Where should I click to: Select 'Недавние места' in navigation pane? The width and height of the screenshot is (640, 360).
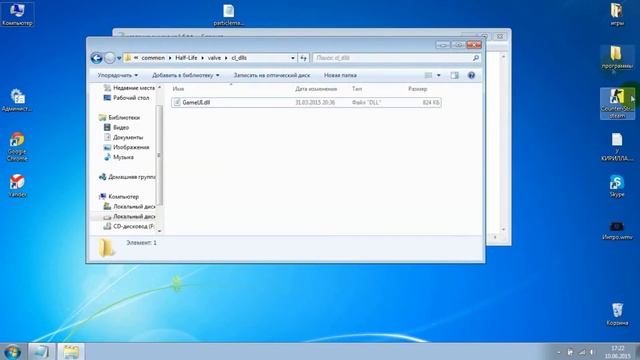[129, 88]
